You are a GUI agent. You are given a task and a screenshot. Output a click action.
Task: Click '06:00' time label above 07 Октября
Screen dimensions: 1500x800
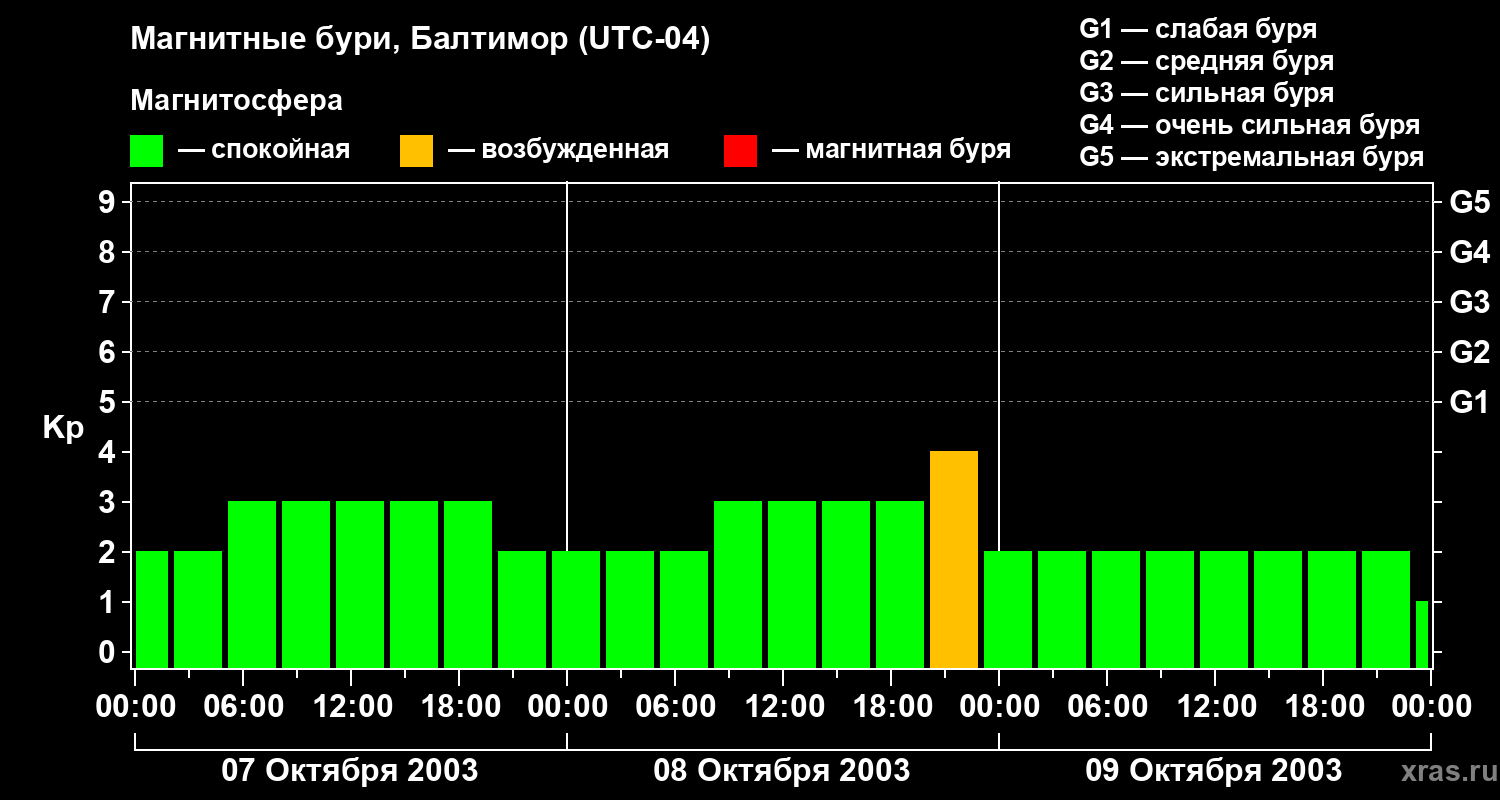pyautogui.click(x=243, y=707)
